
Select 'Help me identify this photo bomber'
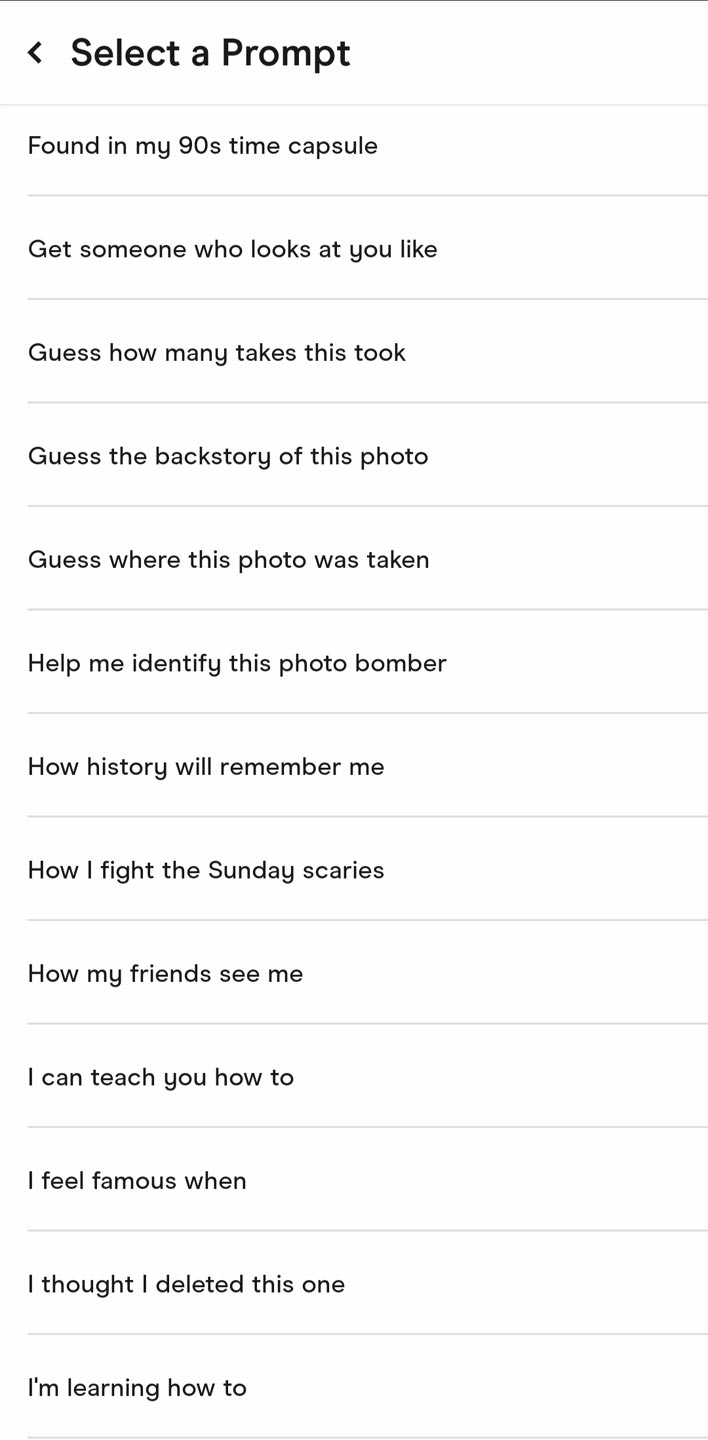354,663
